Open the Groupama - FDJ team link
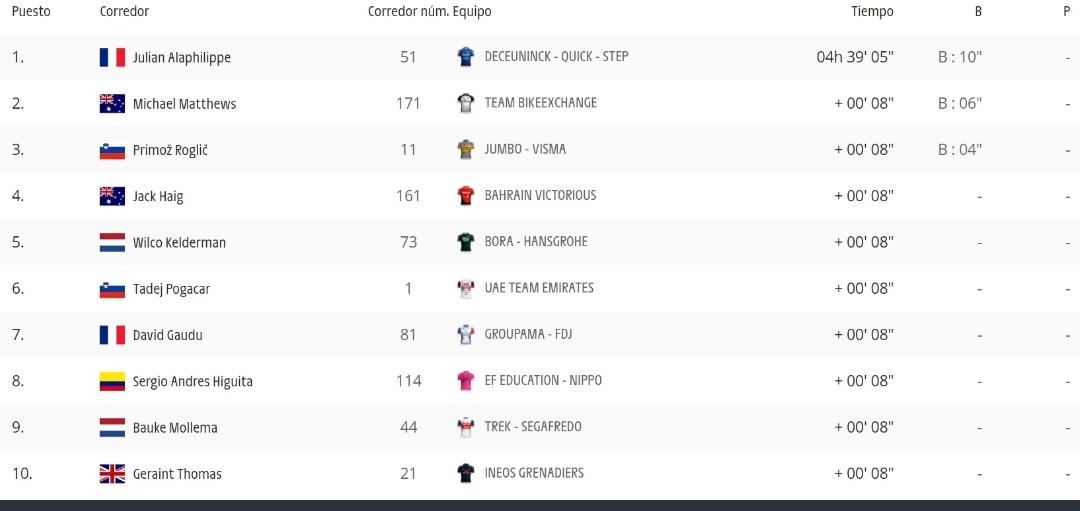 528,335
